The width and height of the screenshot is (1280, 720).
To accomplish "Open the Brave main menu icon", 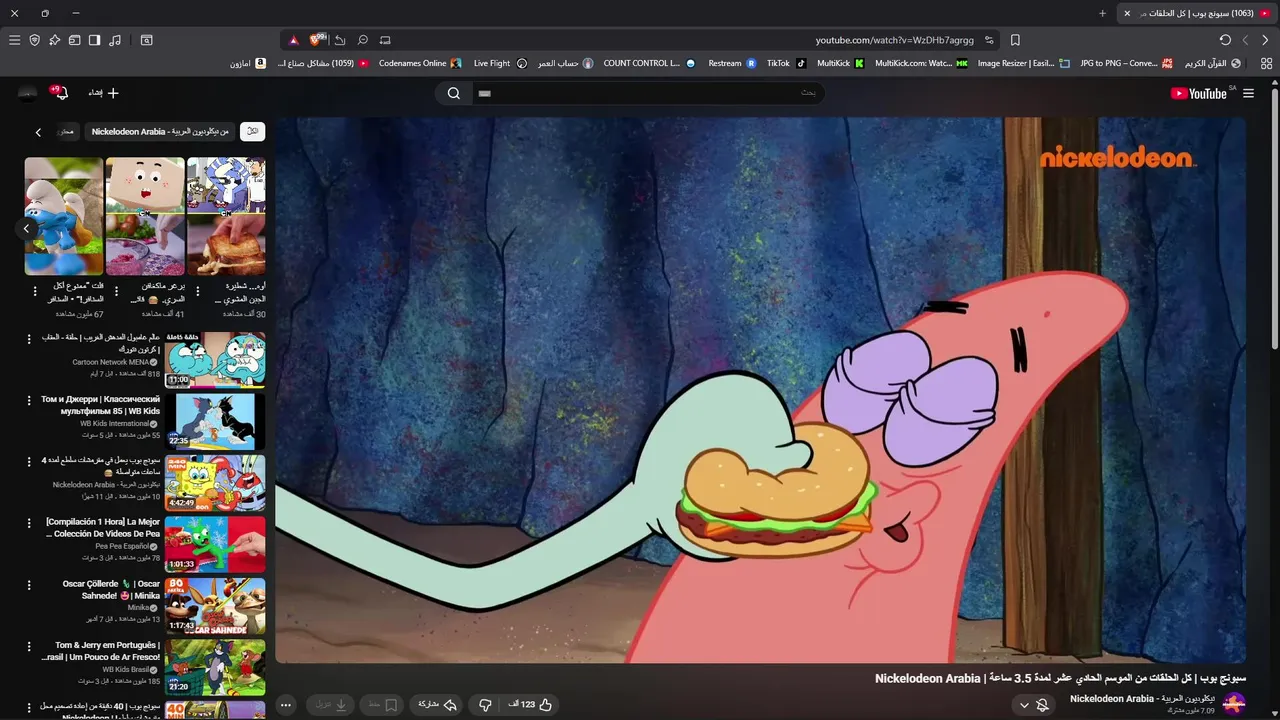I will tap(14, 40).
